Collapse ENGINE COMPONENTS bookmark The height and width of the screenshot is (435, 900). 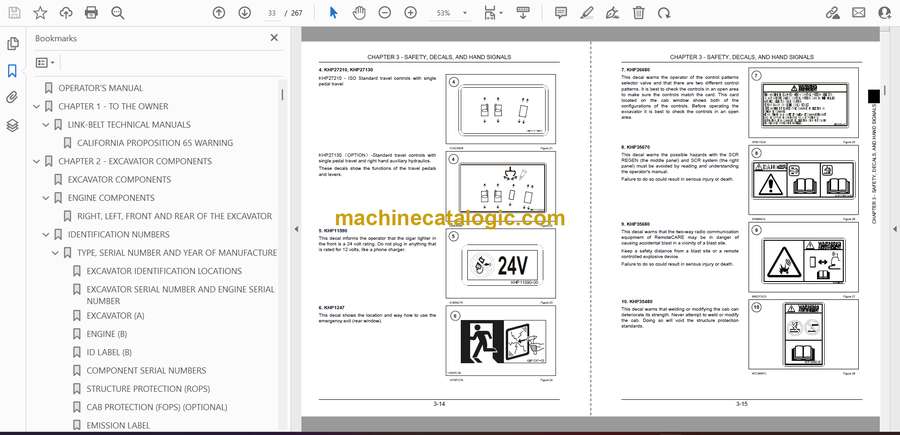pyautogui.click(x=46, y=198)
